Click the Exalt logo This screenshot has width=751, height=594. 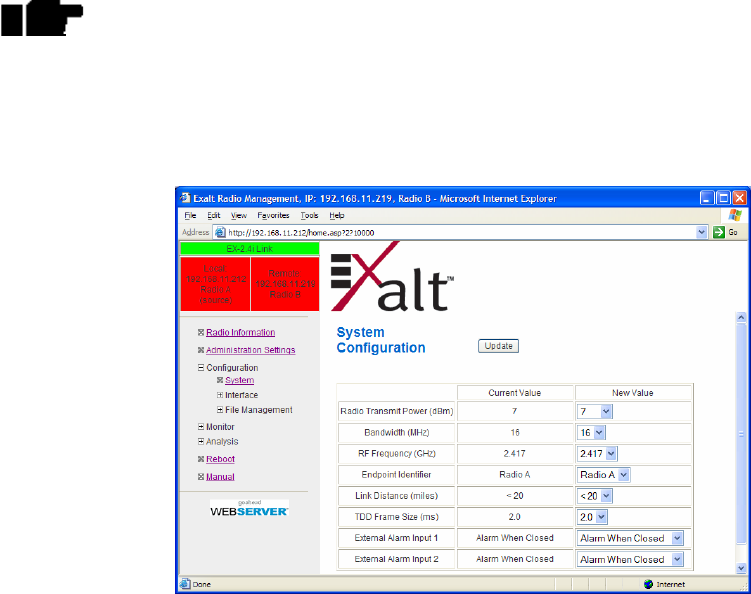(x=392, y=276)
